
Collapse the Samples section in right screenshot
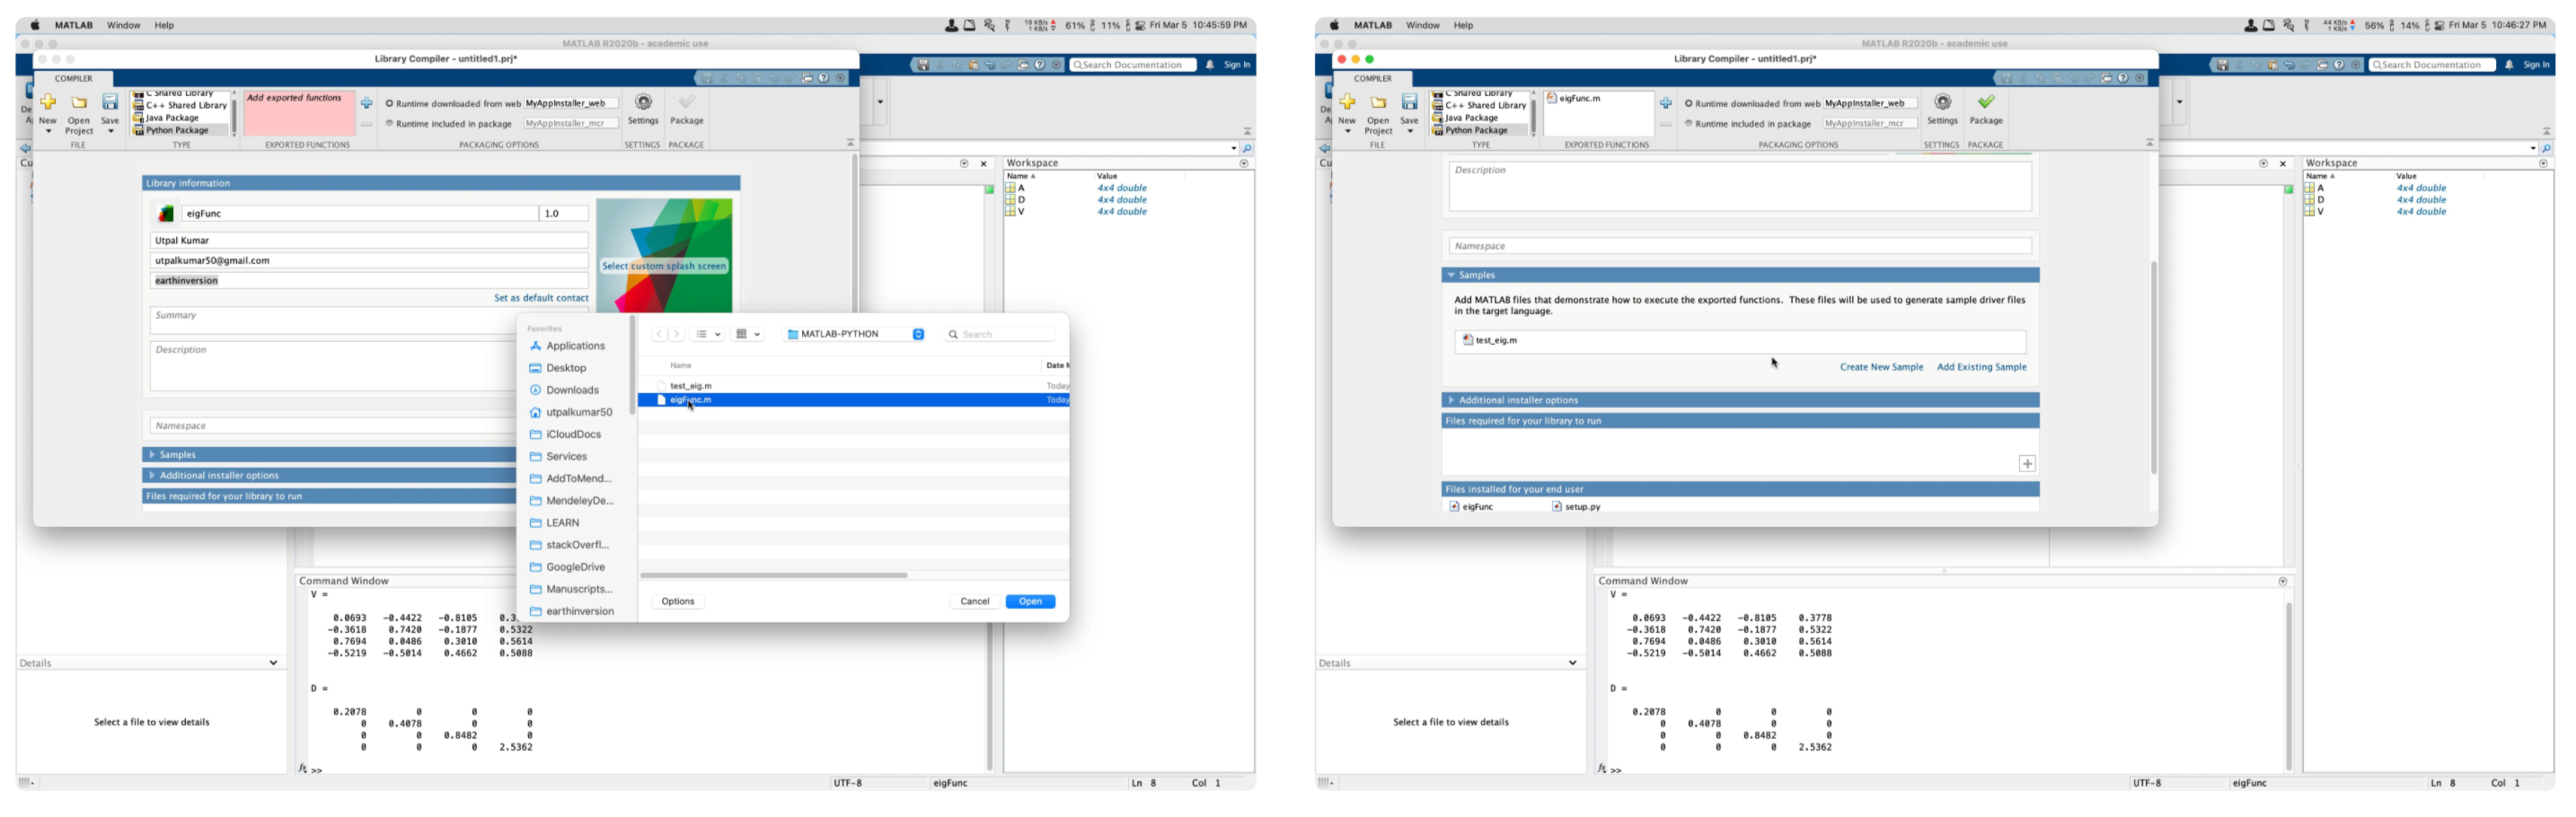pos(1451,275)
